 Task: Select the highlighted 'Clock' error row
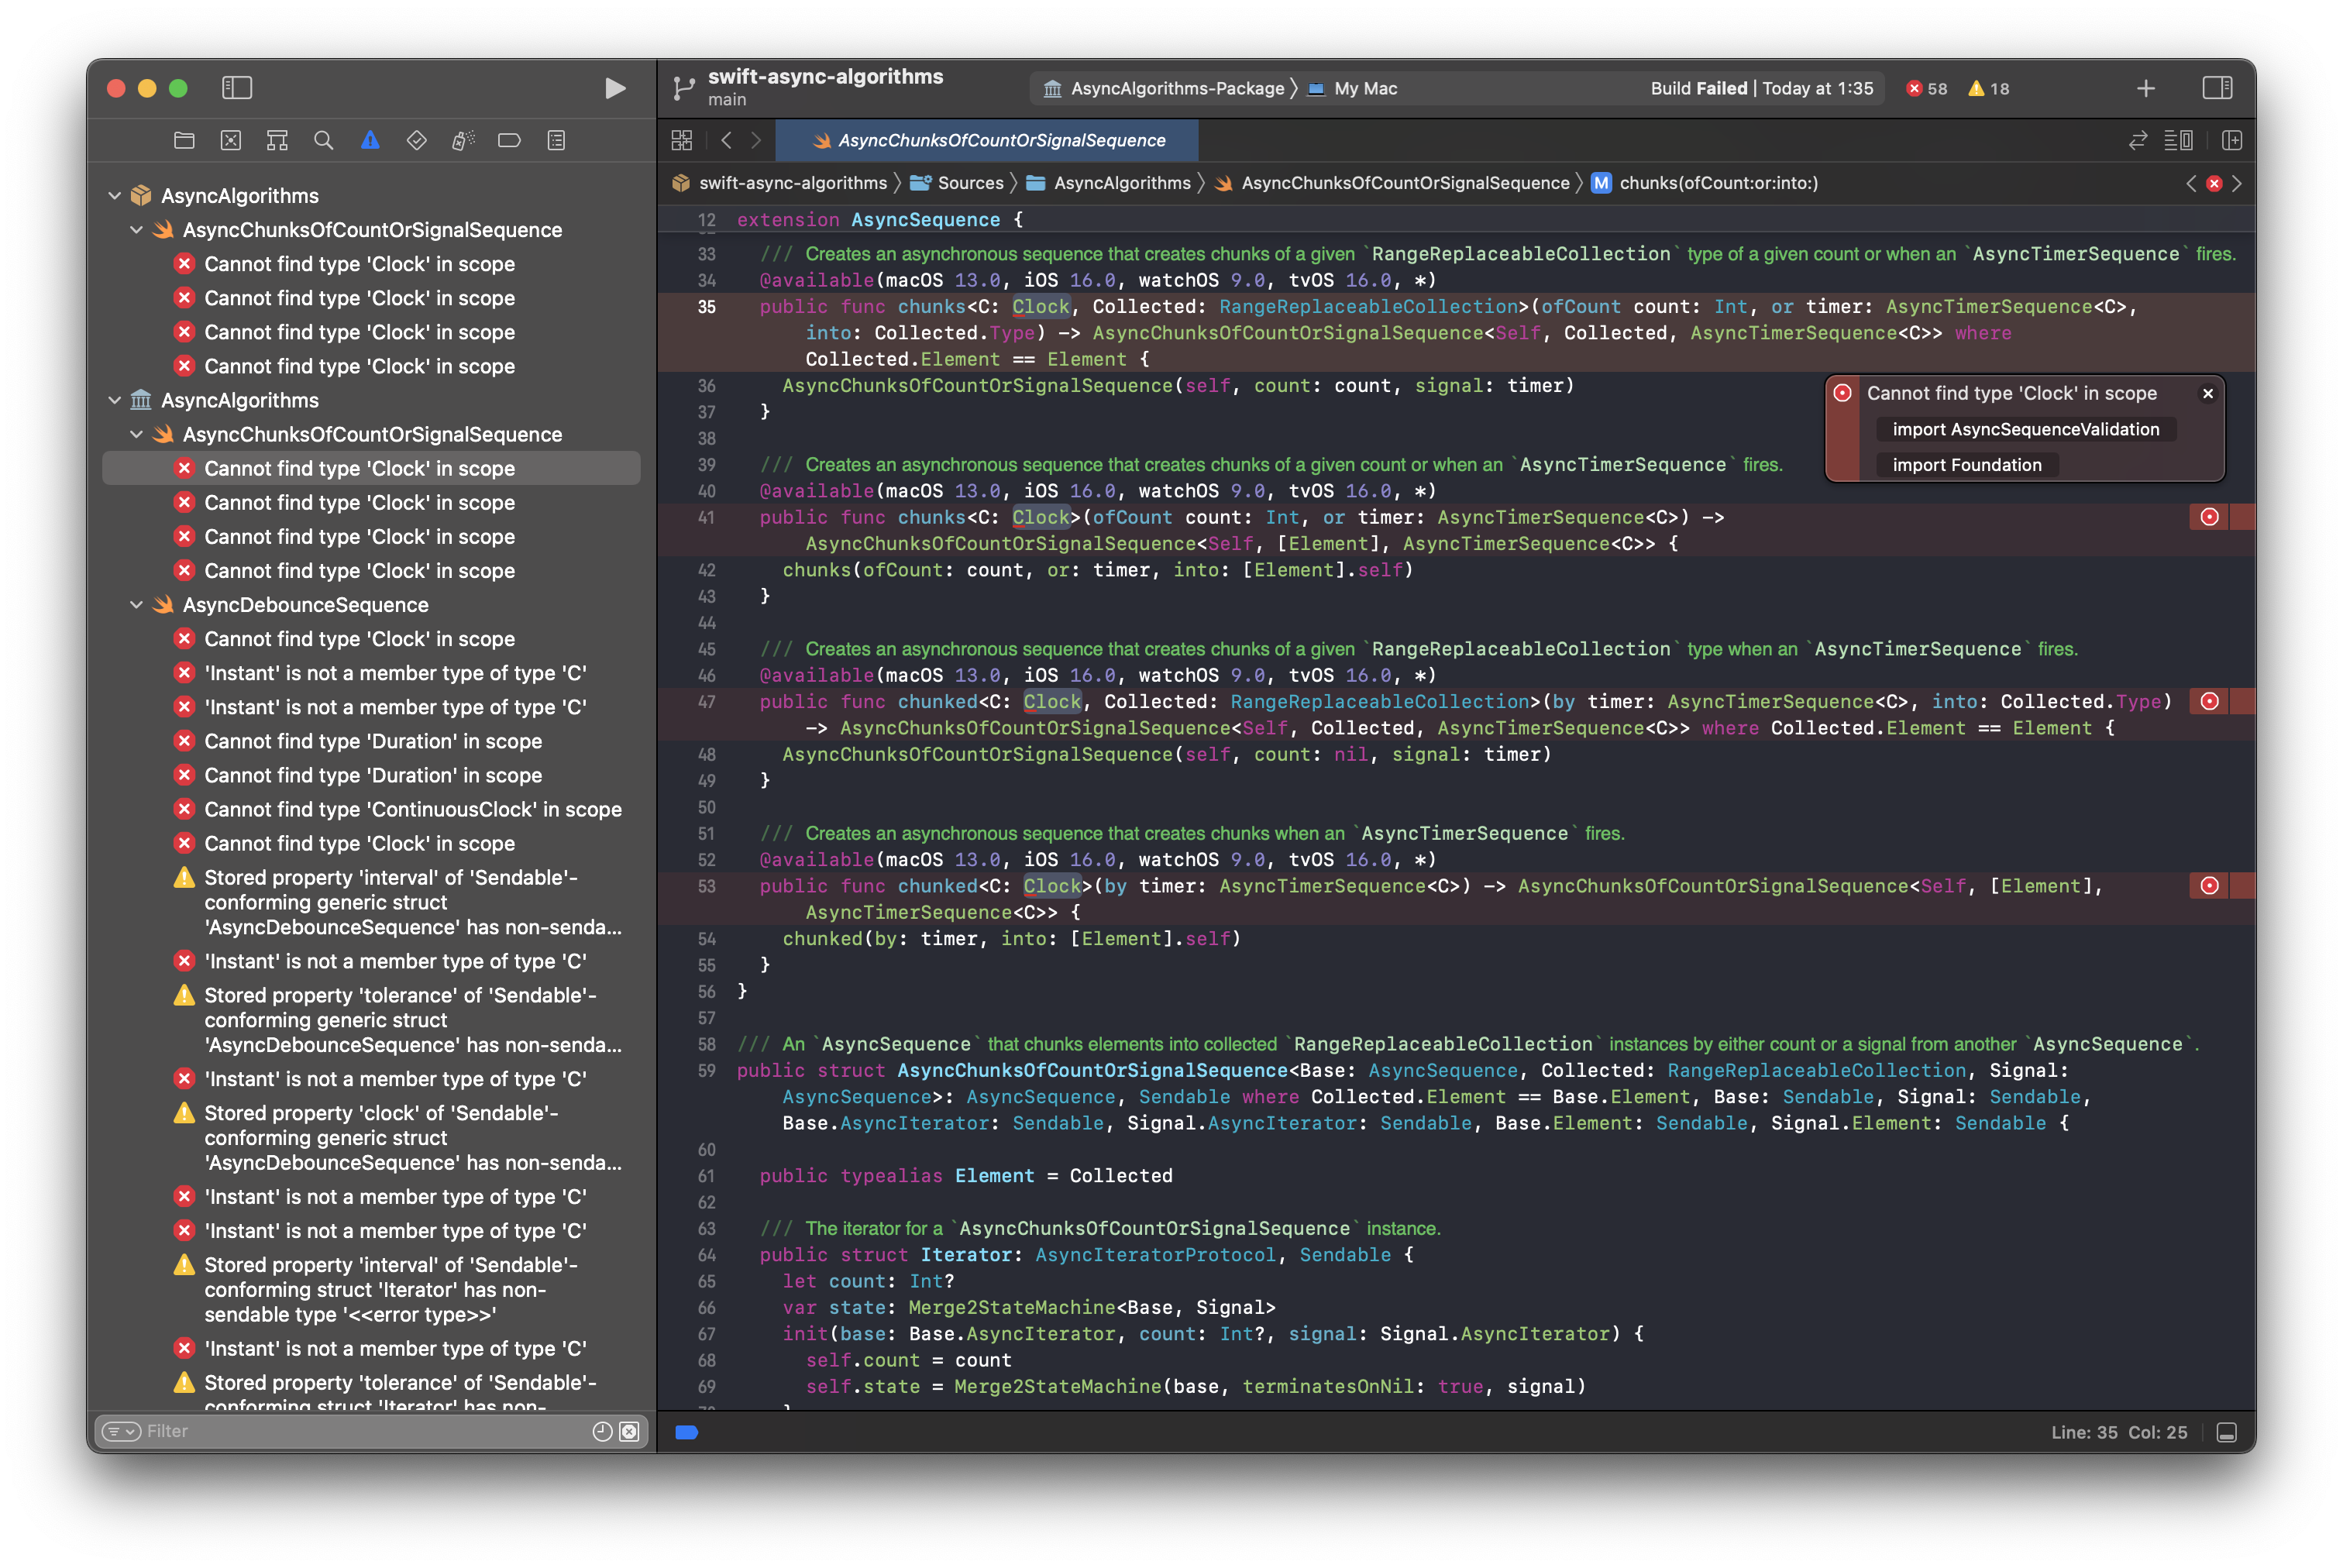[x=371, y=469]
